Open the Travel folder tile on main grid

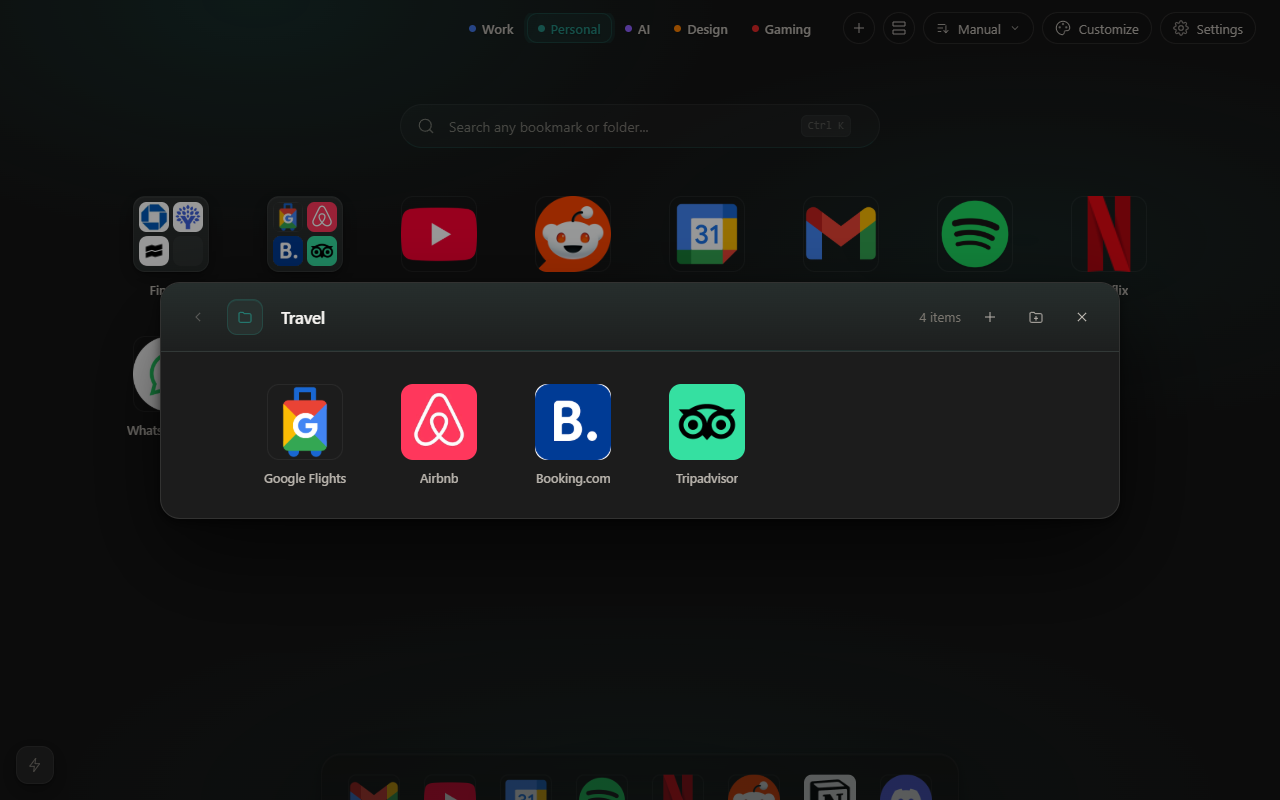pos(305,234)
